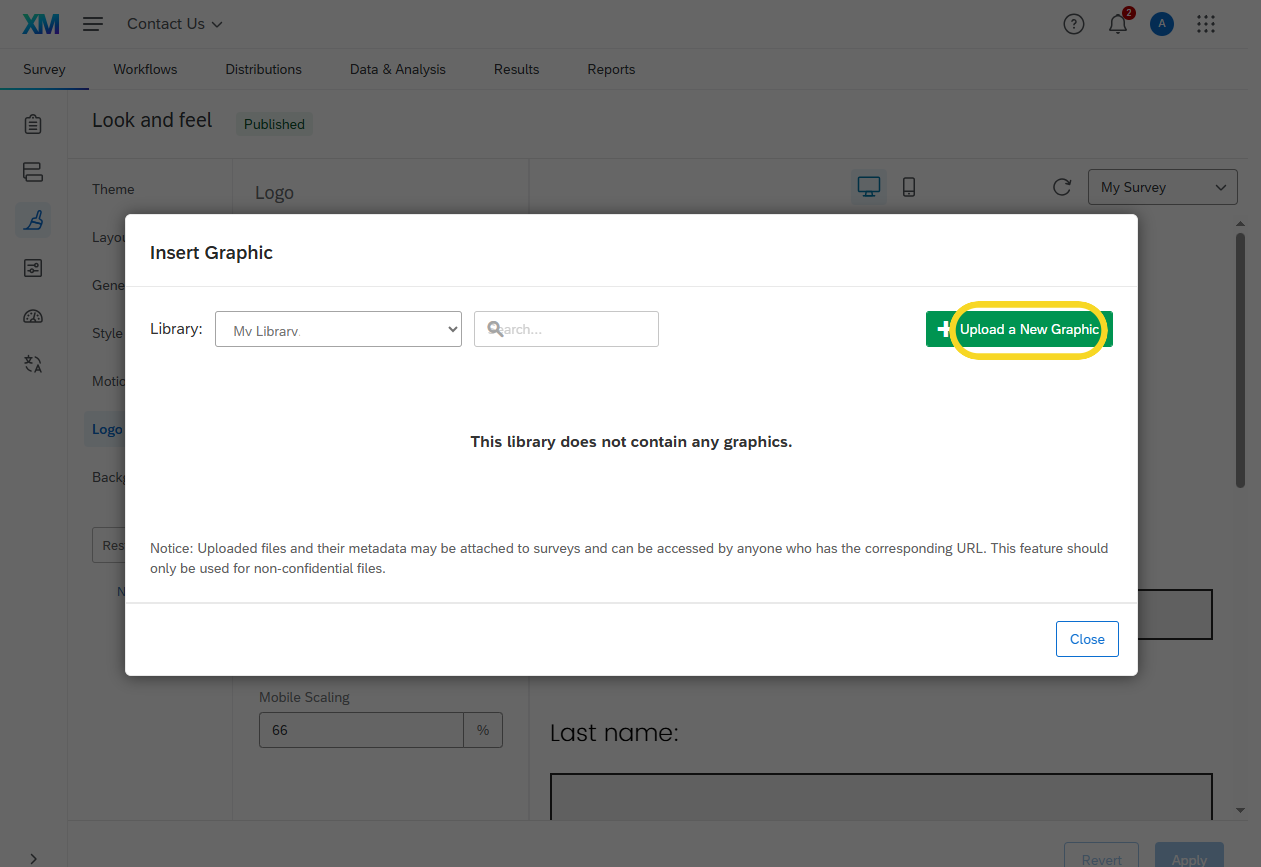This screenshot has width=1261, height=867.
Task: Open the app switcher grid icon
Action: 1206,24
